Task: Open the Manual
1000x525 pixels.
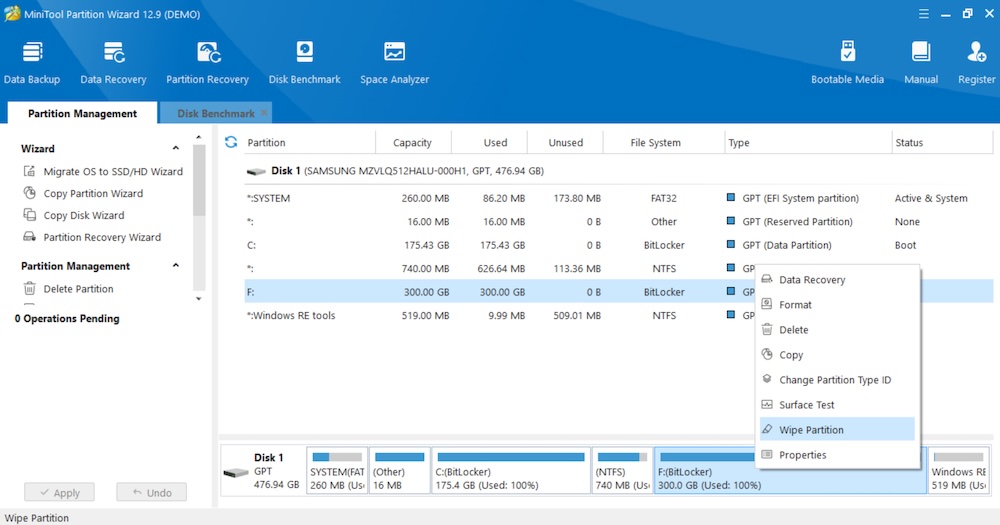Action: click(x=920, y=63)
